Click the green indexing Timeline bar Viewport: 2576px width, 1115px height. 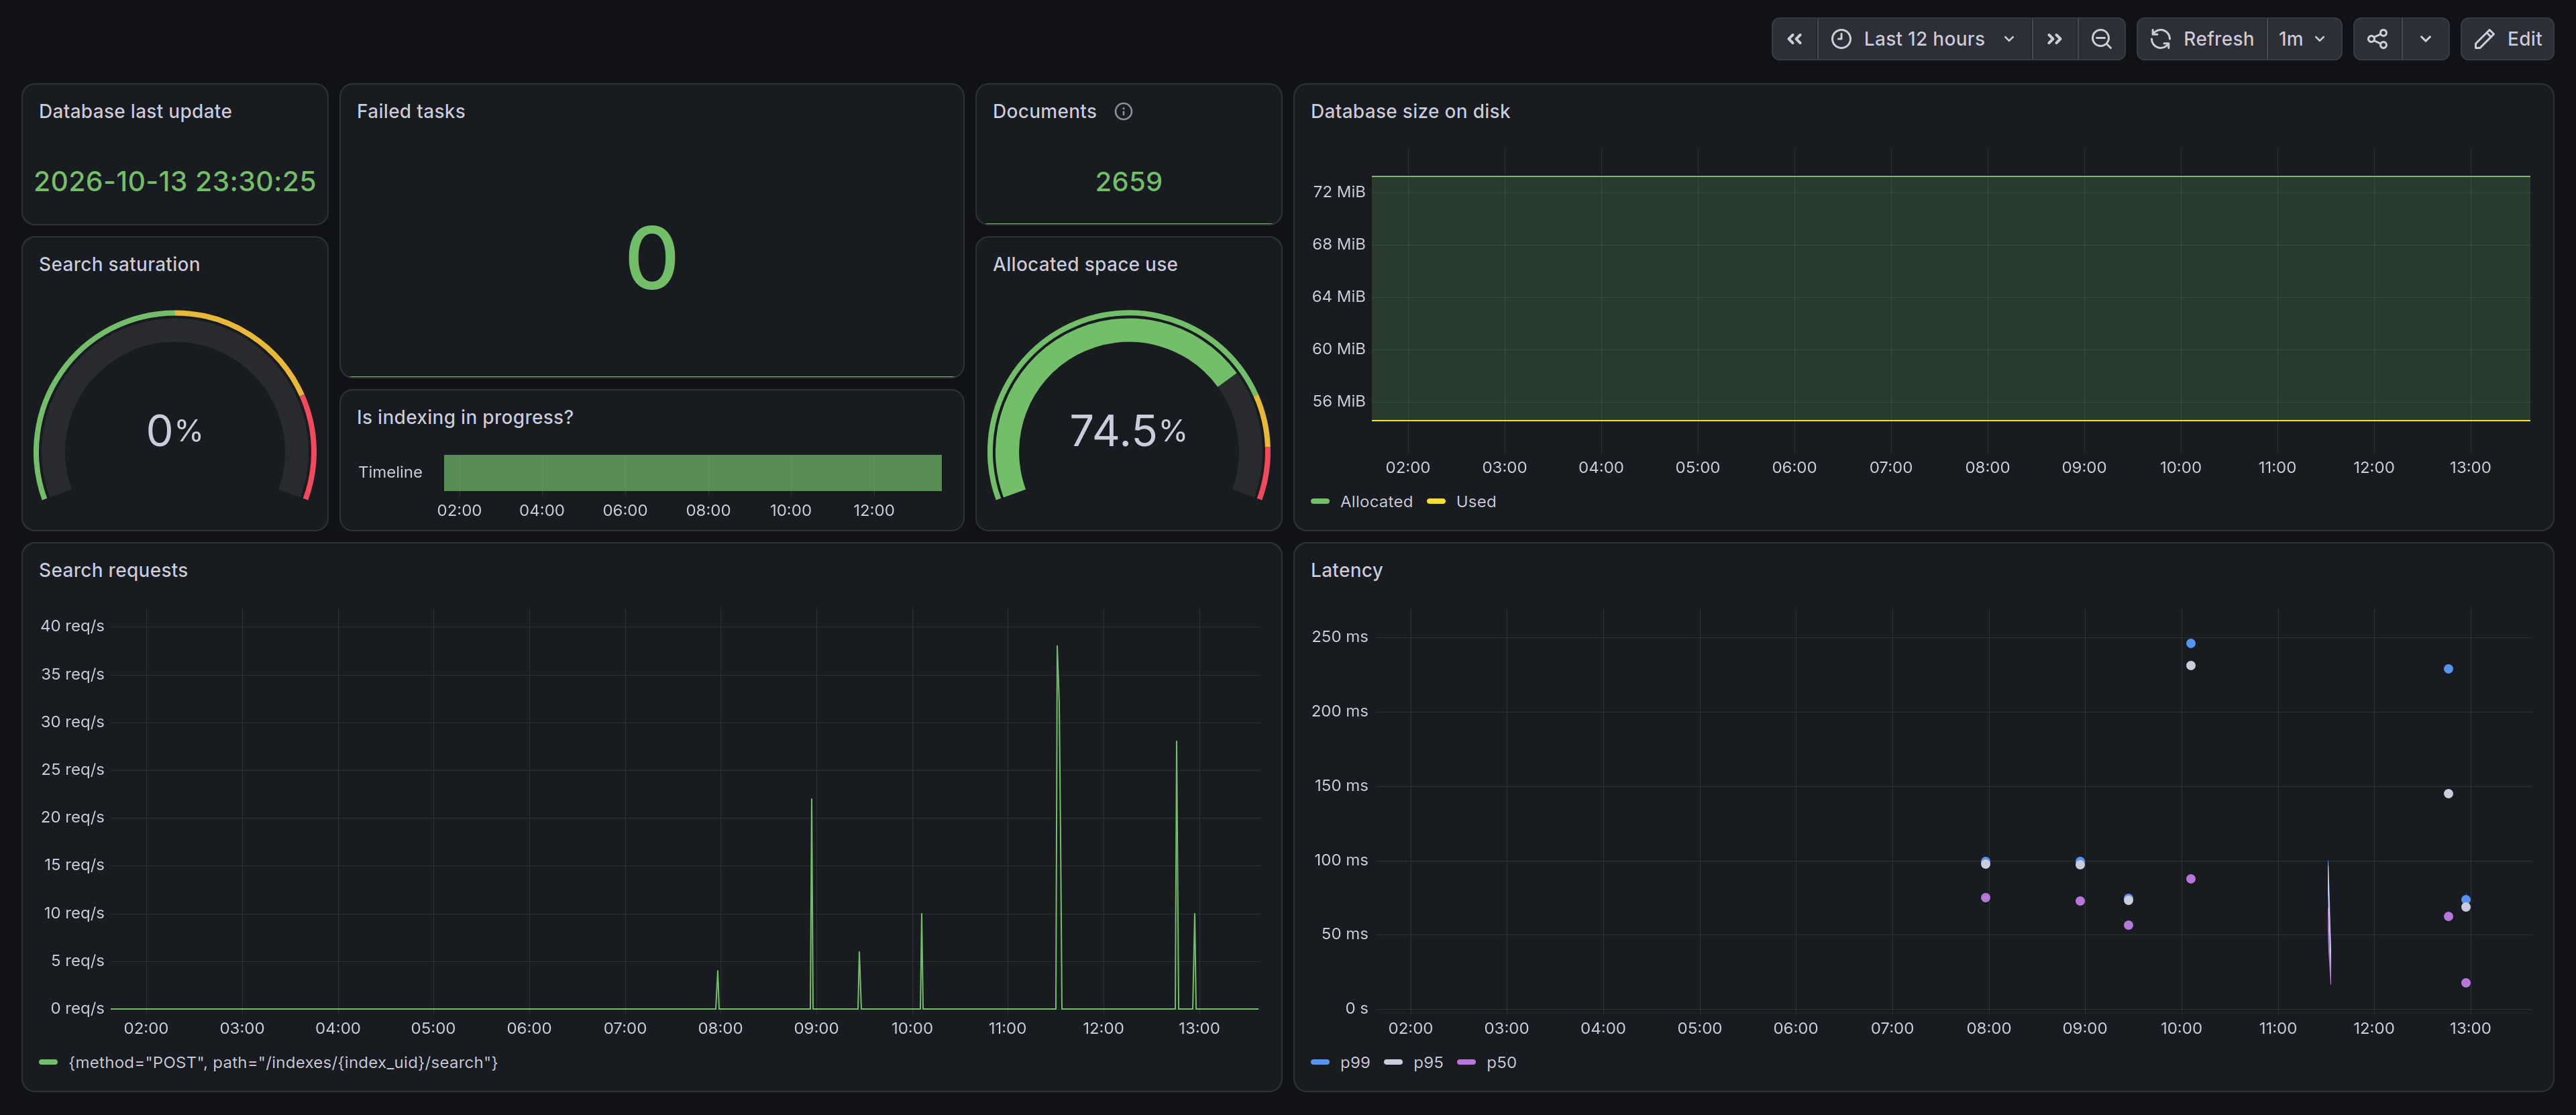point(692,473)
